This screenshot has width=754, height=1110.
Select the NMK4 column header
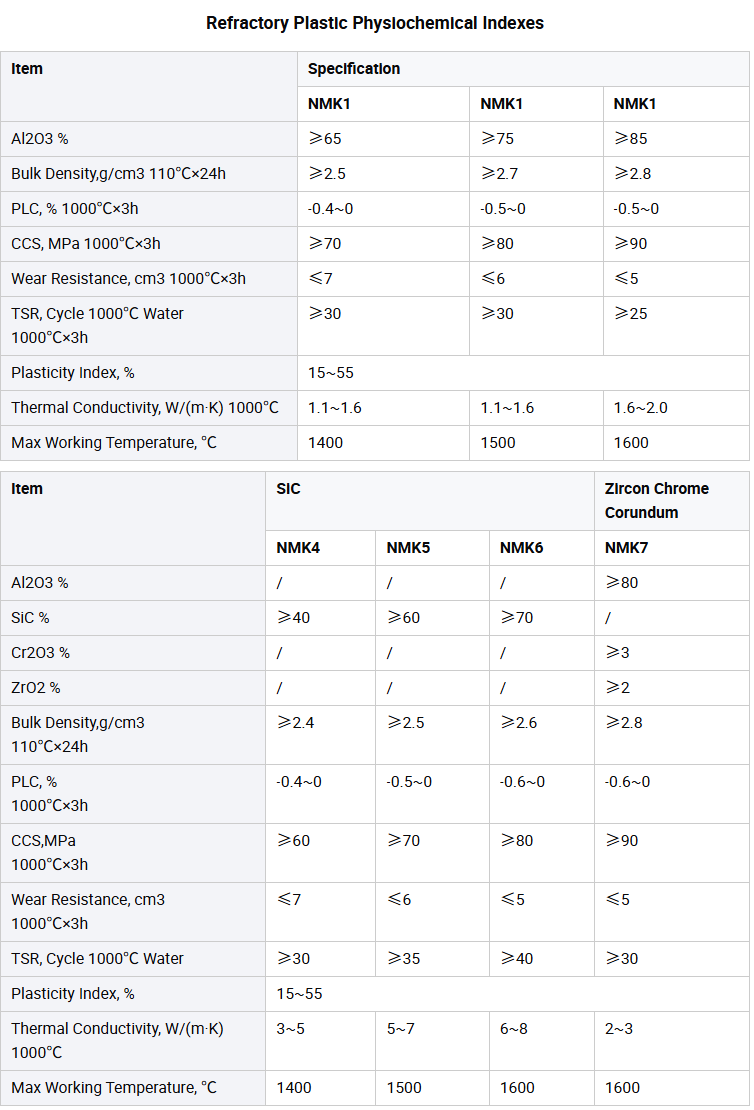pos(320,548)
